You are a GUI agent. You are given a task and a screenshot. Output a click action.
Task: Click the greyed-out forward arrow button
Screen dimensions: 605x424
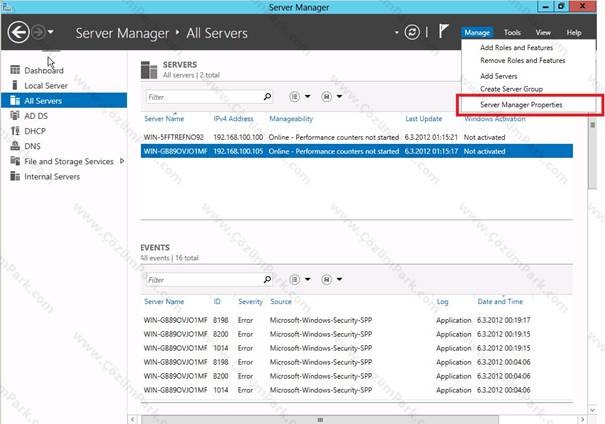38,32
